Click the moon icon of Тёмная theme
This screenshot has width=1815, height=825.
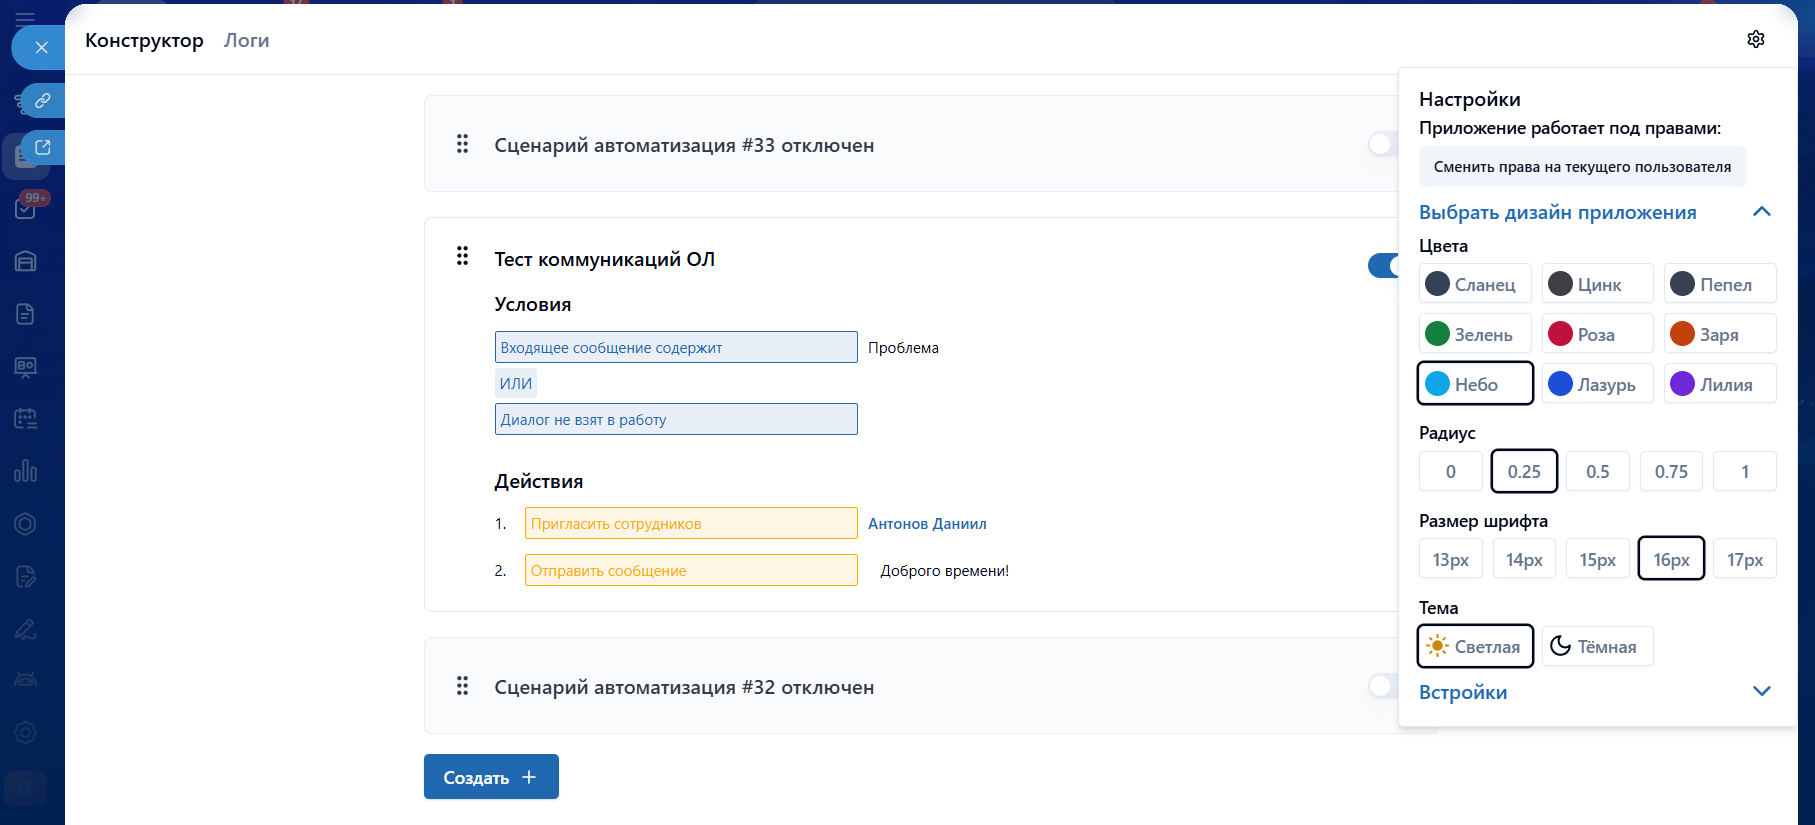(x=1560, y=646)
